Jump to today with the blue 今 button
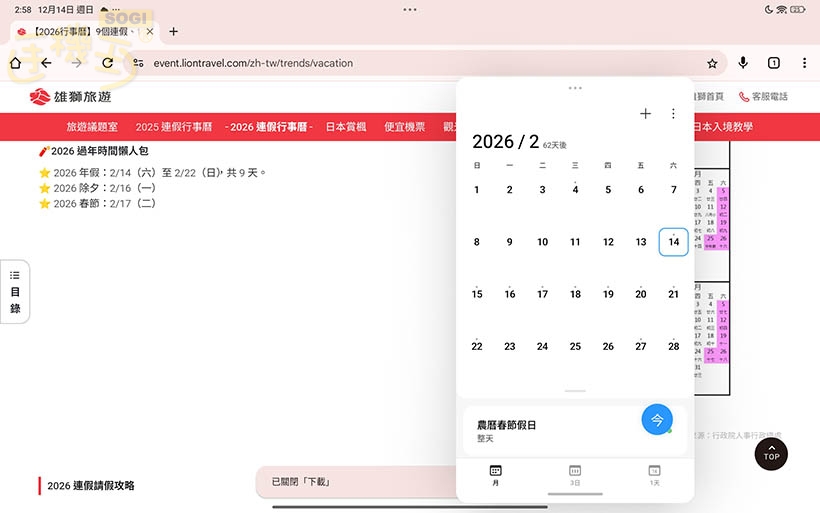Screen dimensions: 820x513 (x=657, y=419)
